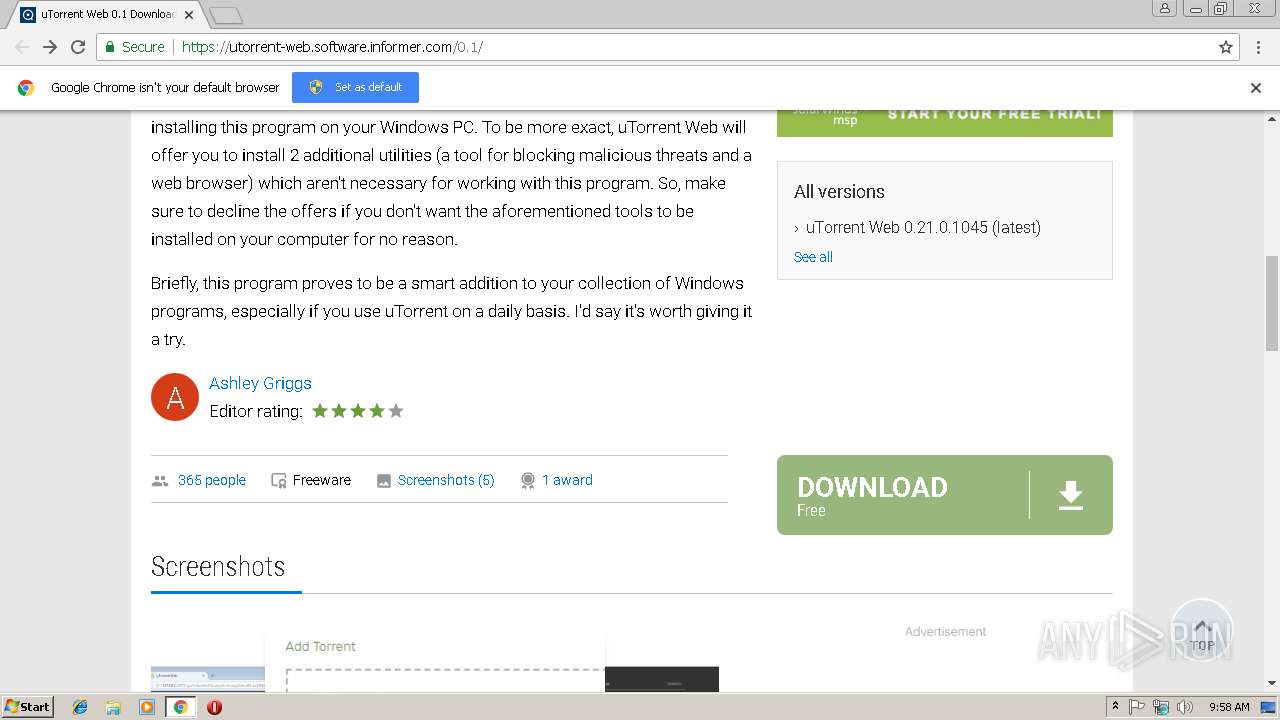
Task: Open the Add Torrent screenshot thumbnail
Action: coord(435,662)
